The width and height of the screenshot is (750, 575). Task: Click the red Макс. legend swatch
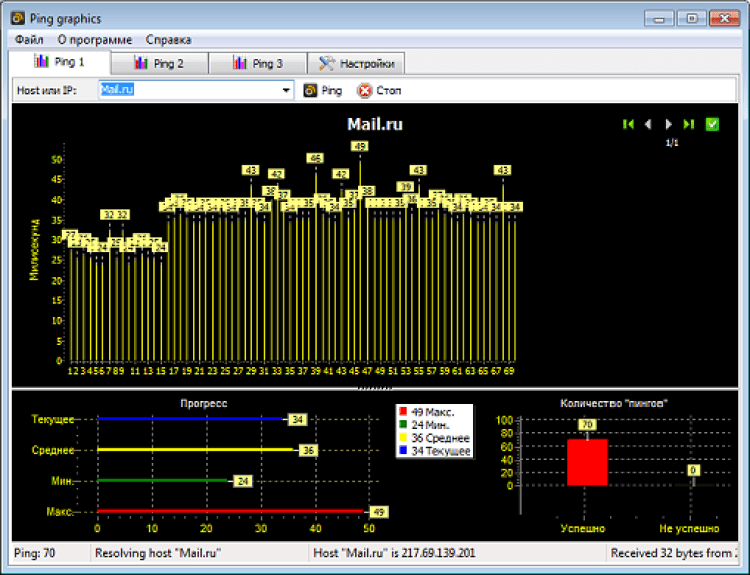402,412
